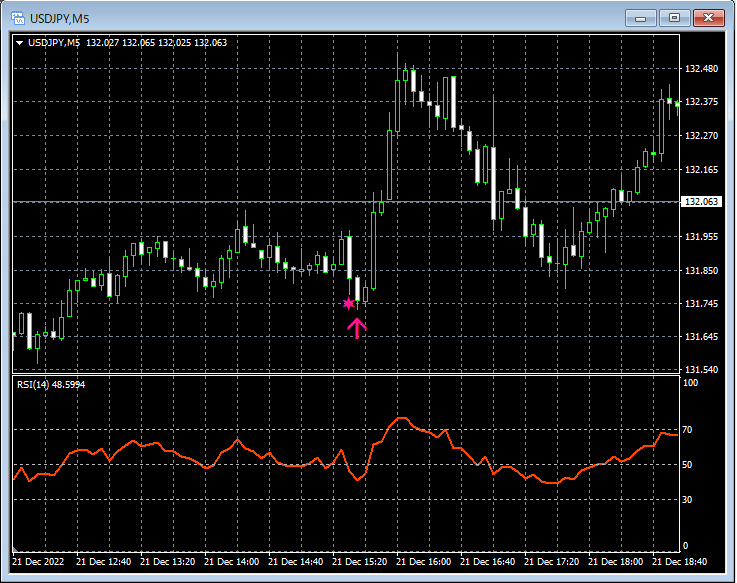
Task: Maximize the USDJPY,M5 chart window
Action: click(674, 18)
